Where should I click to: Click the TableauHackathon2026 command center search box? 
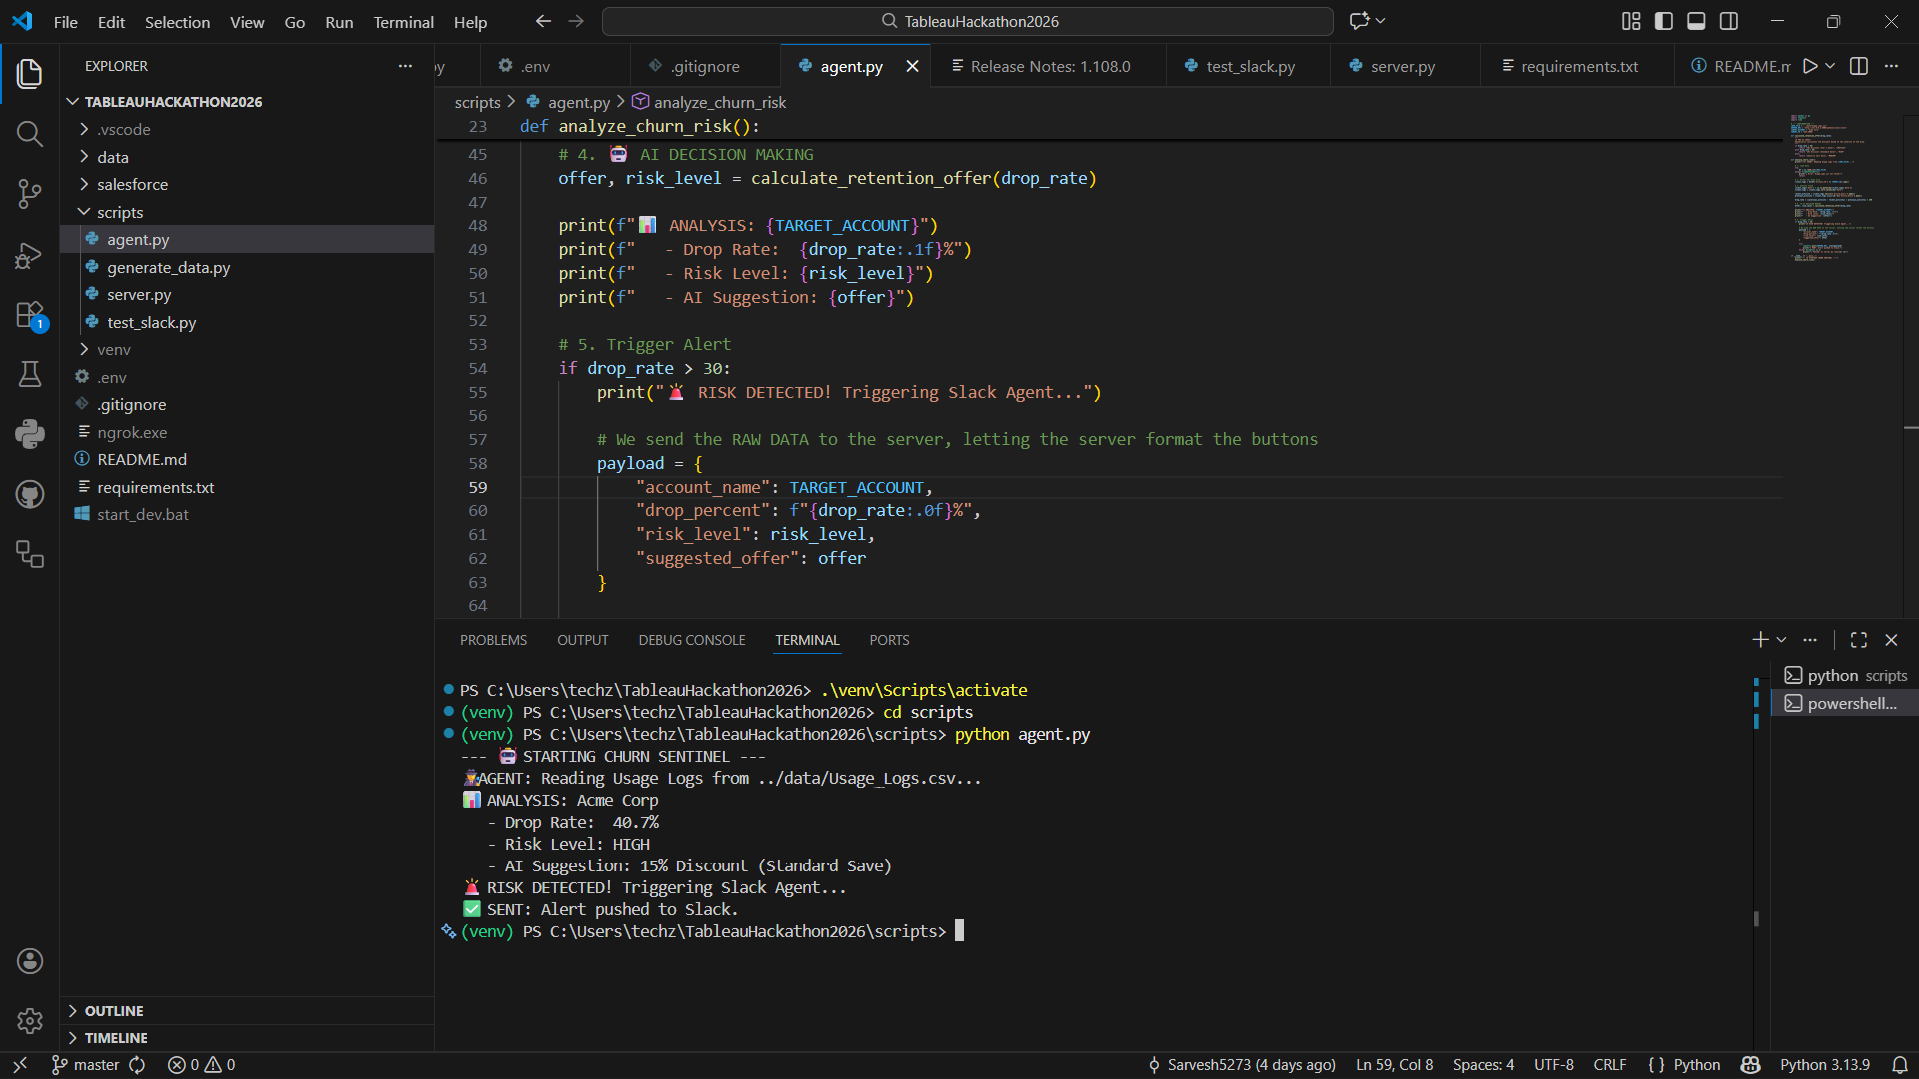coord(968,21)
